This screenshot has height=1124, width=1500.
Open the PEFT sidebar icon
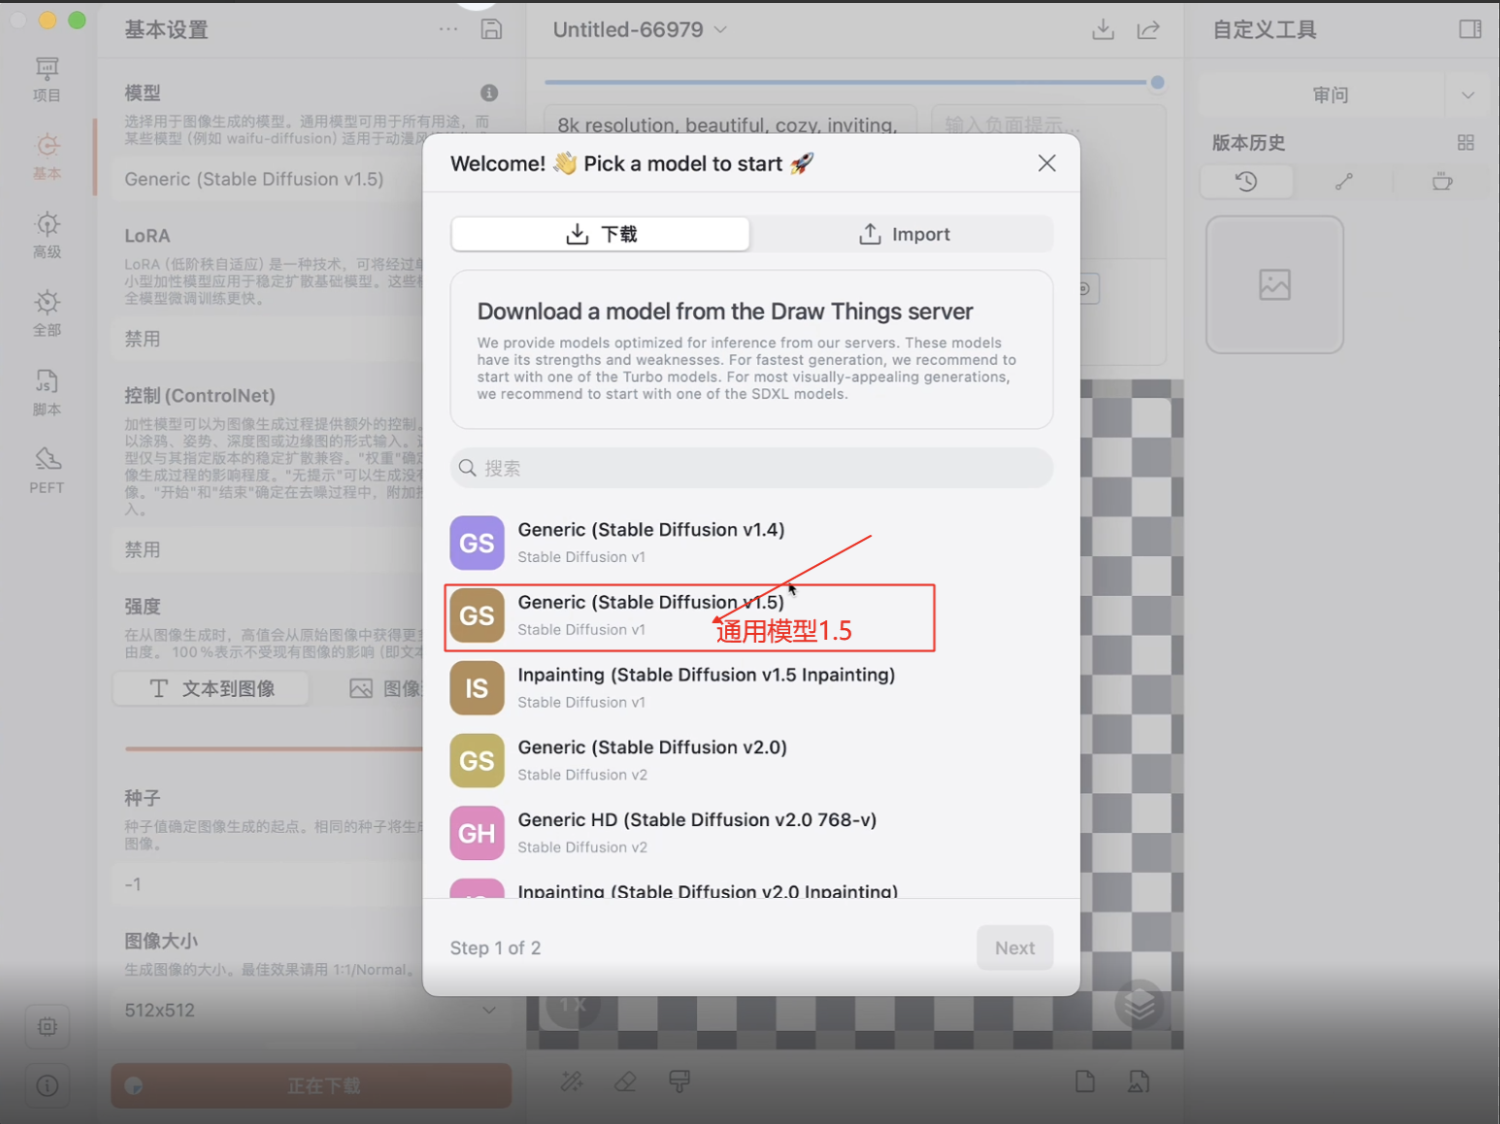[x=47, y=470]
